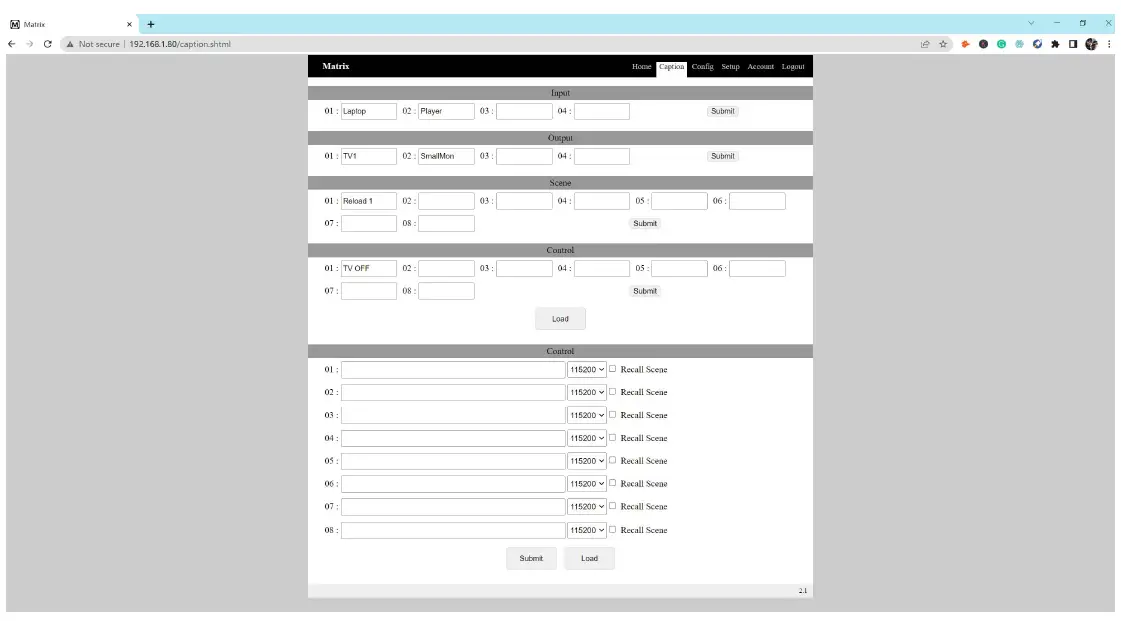The height and width of the screenshot is (621, 1121).
Task: Enable Recall Scene for control 03
Action: 613,414
